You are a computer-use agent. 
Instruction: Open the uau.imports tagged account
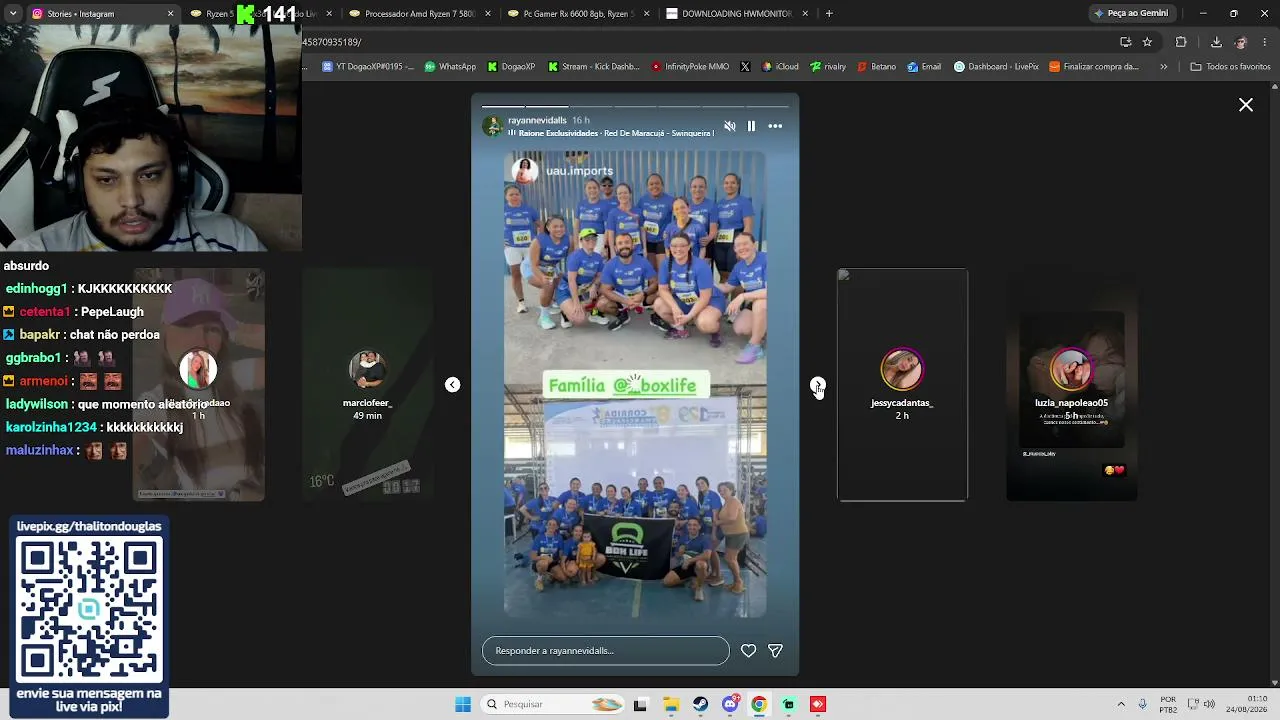pos(579,171)
